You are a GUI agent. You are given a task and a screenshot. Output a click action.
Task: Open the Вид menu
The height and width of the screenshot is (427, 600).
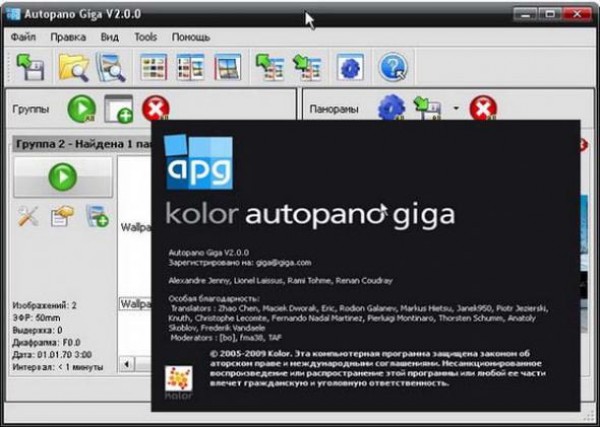pos(110,37)
